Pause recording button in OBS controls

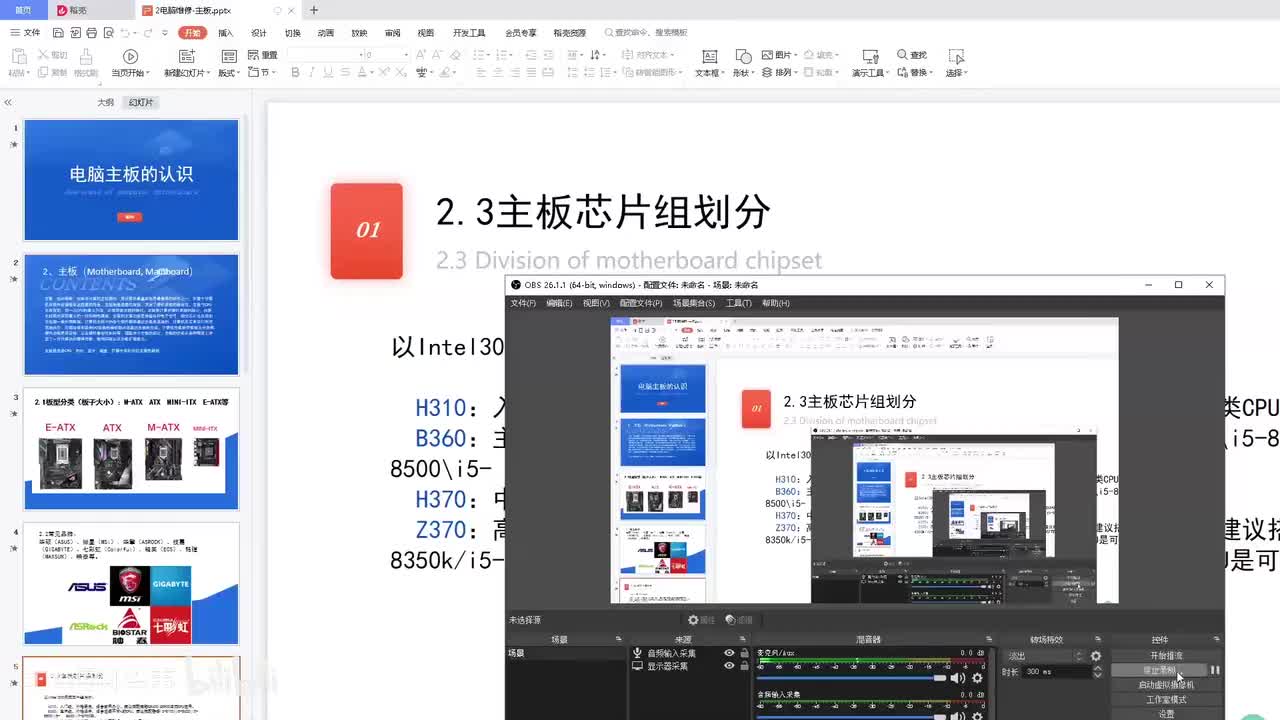point(1215,670)
